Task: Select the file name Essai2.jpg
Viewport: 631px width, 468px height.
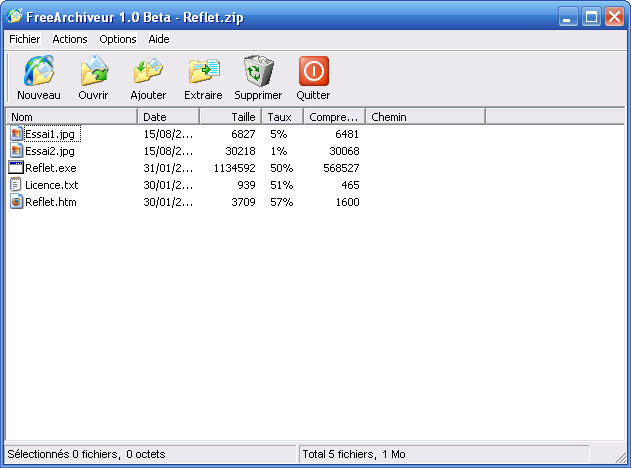Action: [50, 151]
